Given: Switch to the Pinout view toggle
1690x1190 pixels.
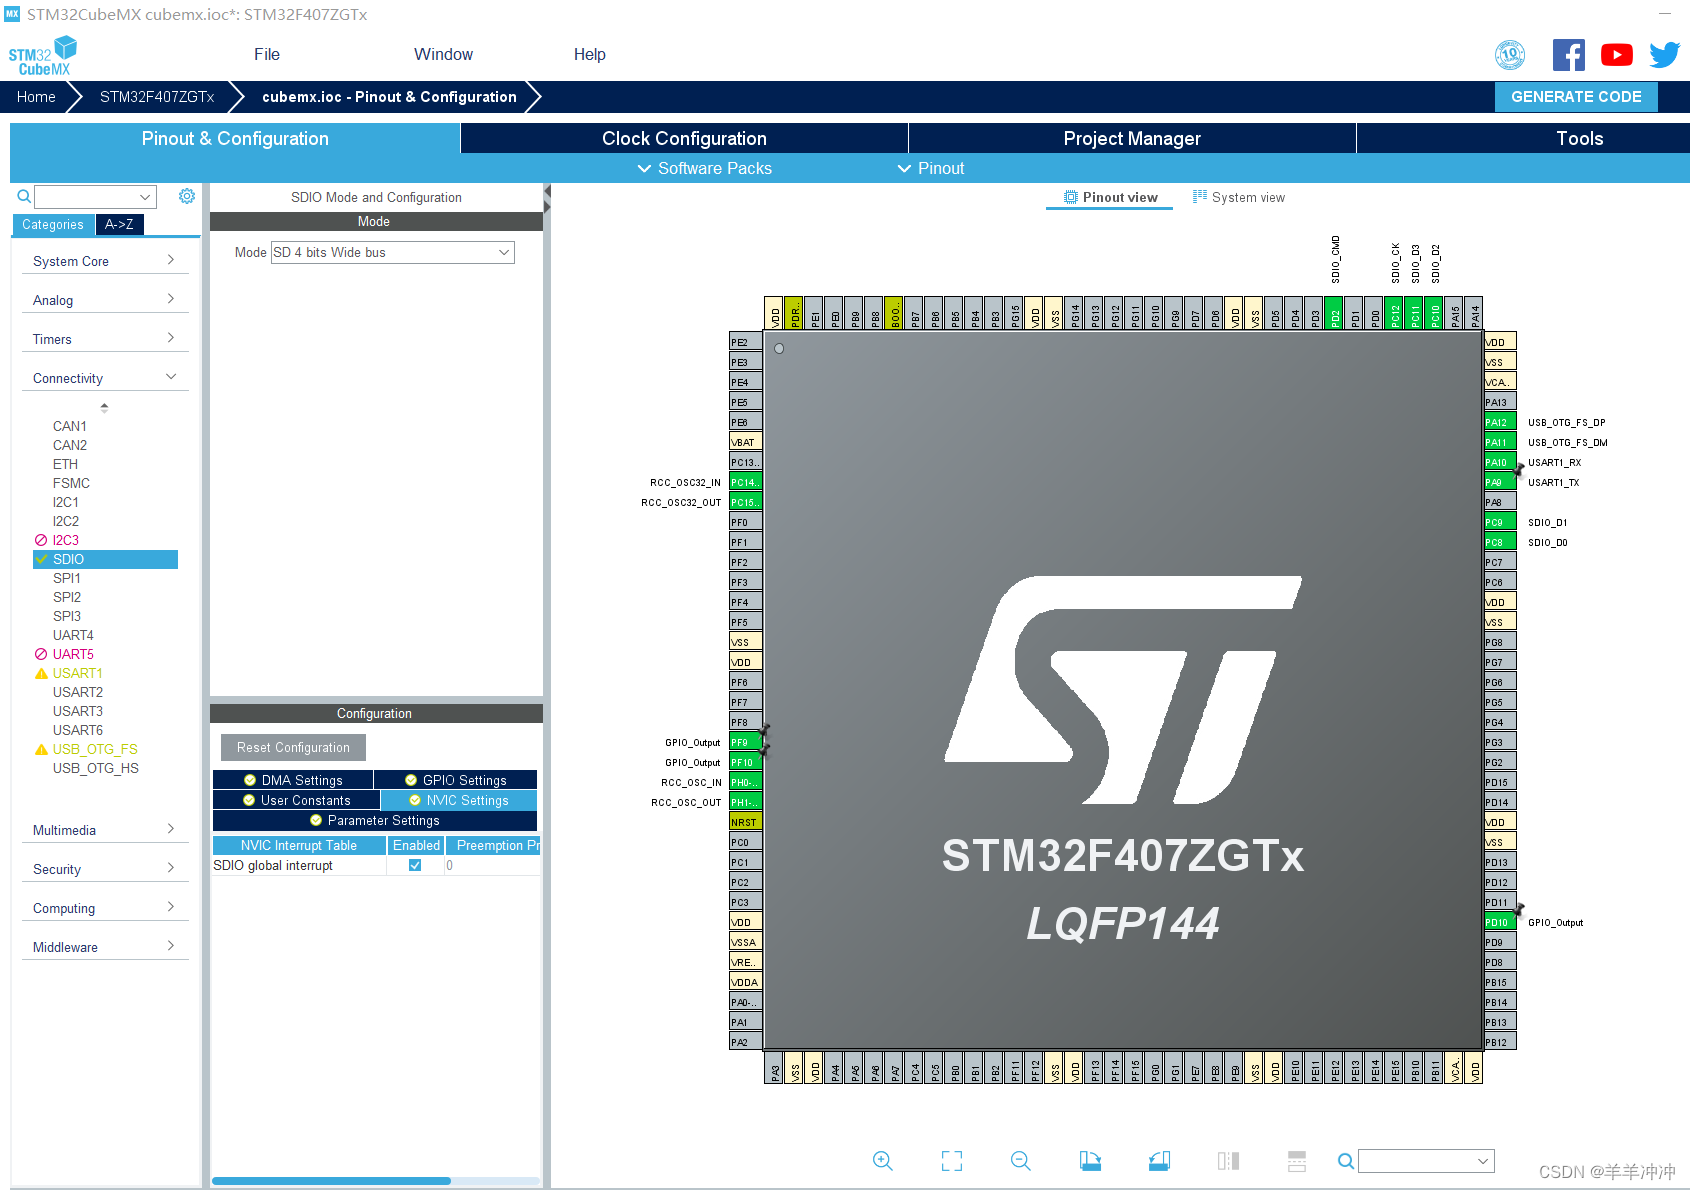Looking at the screenshot, I should [1110, 197].
